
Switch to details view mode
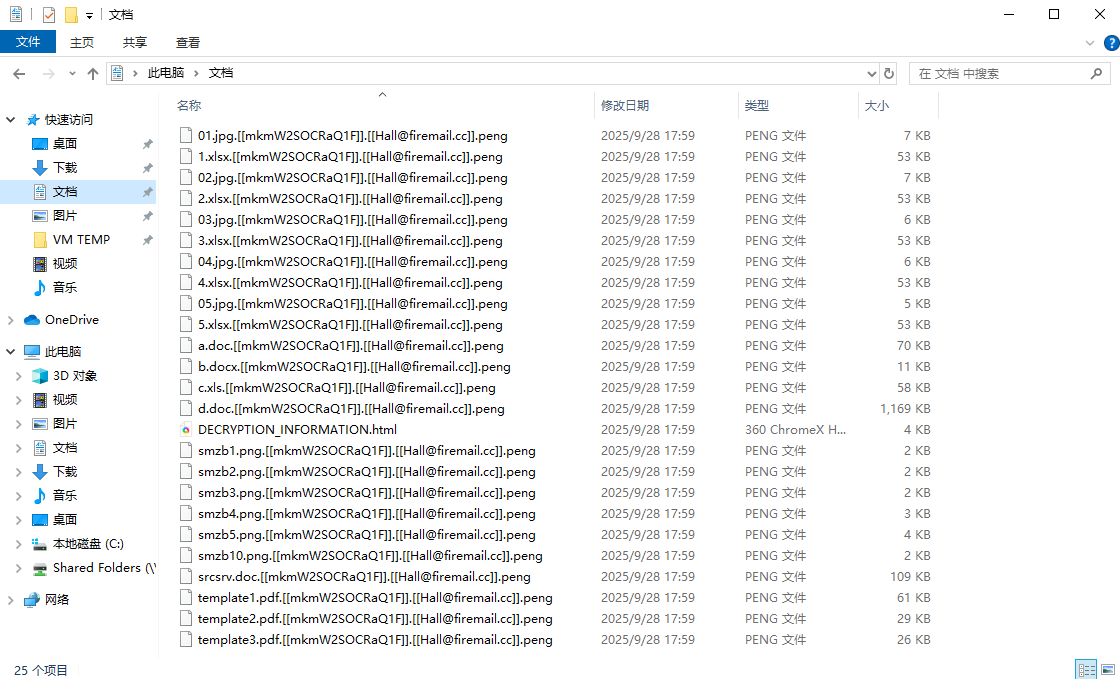coord(1086,669)
